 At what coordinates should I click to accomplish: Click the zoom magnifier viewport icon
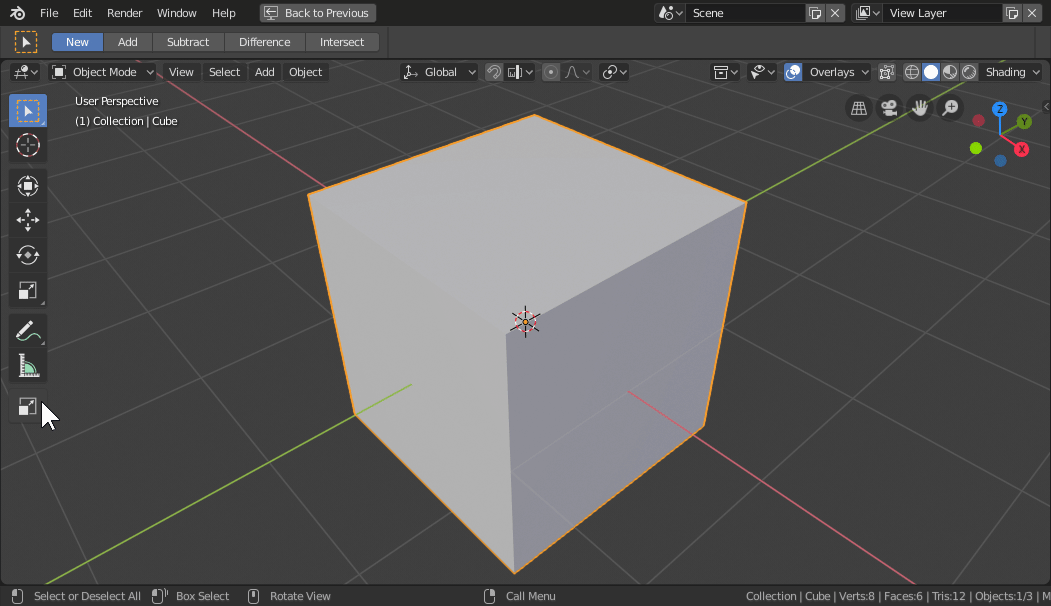[x=950, y=108]
